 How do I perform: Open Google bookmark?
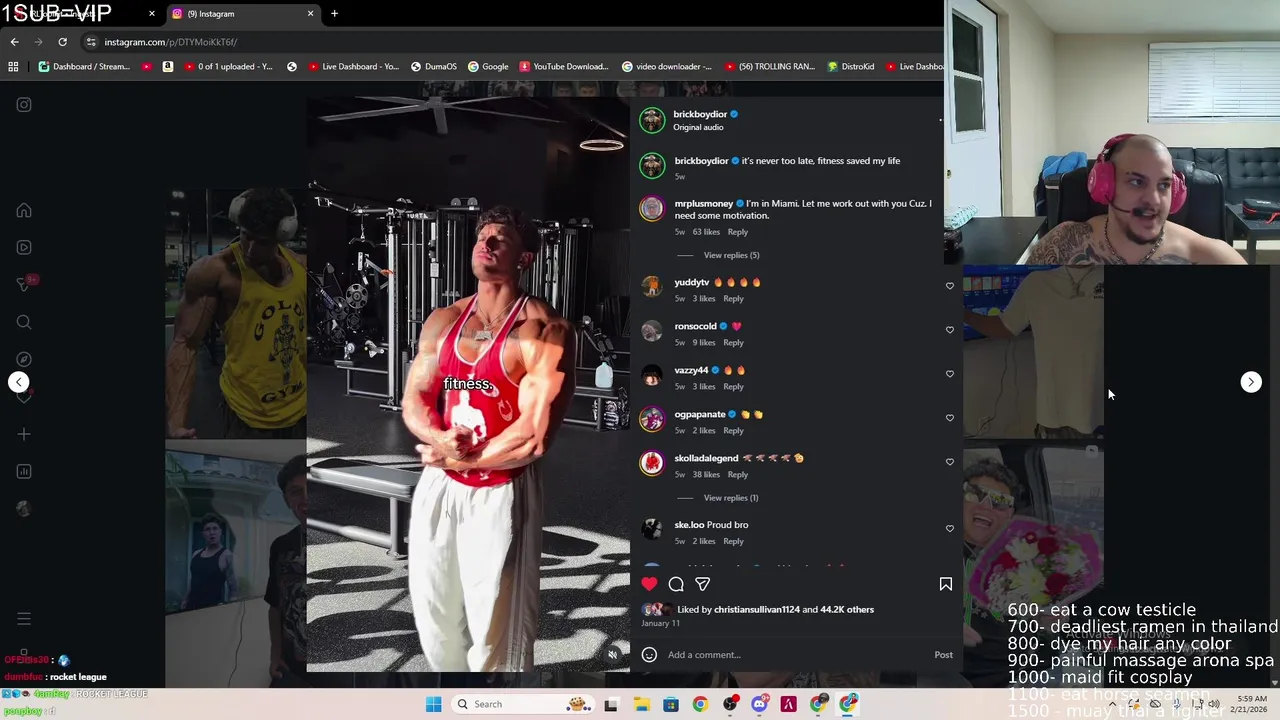click(488, 67)
